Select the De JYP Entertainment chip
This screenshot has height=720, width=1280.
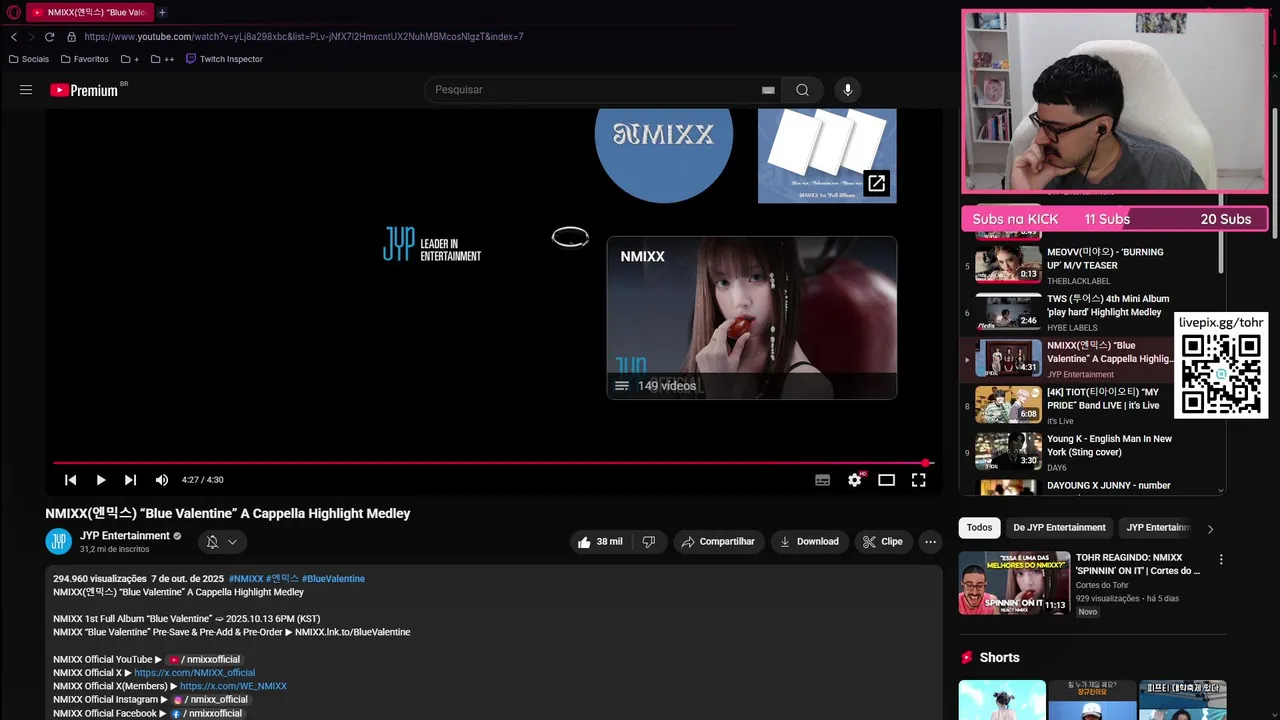[x=1059, y=528]
